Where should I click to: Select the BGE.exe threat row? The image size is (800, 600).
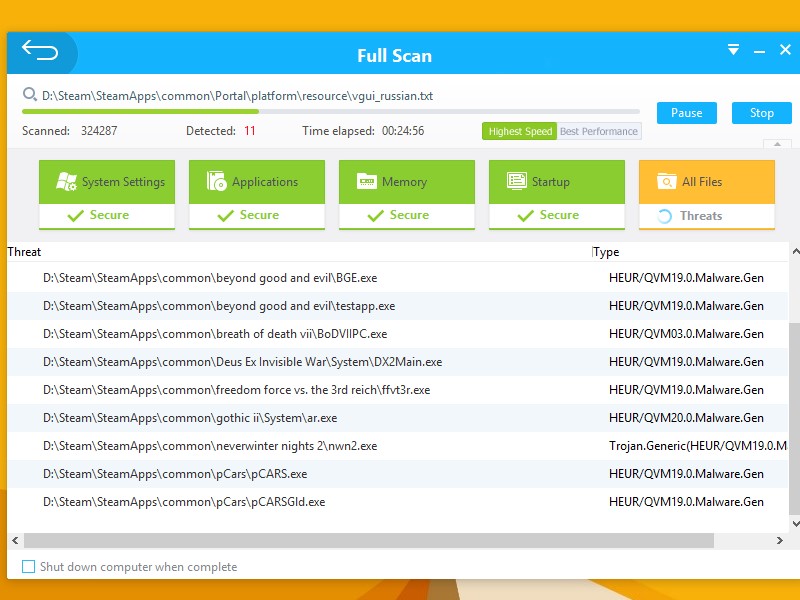click(x=398, y=278)
